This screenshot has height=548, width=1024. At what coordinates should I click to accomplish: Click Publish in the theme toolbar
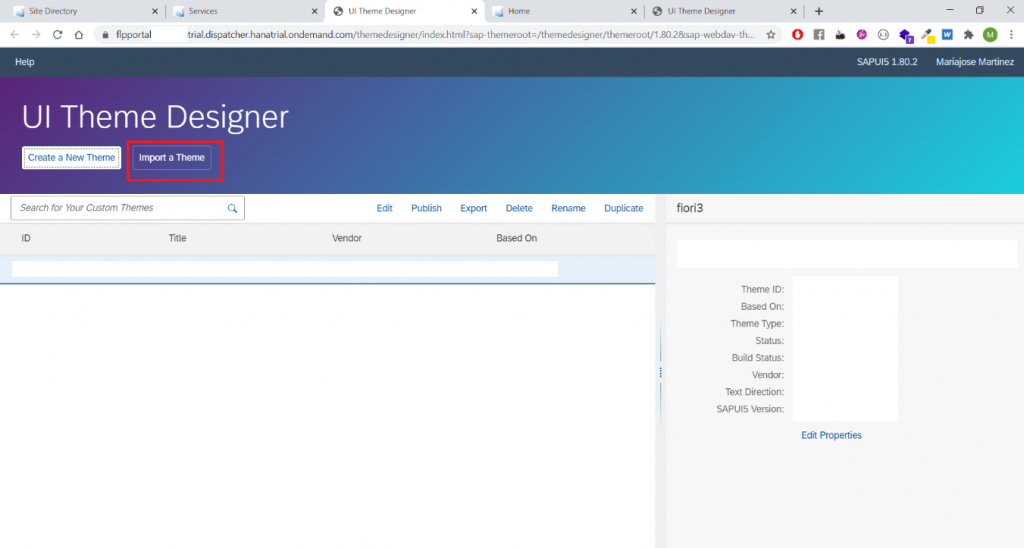[x=426, y=208]
